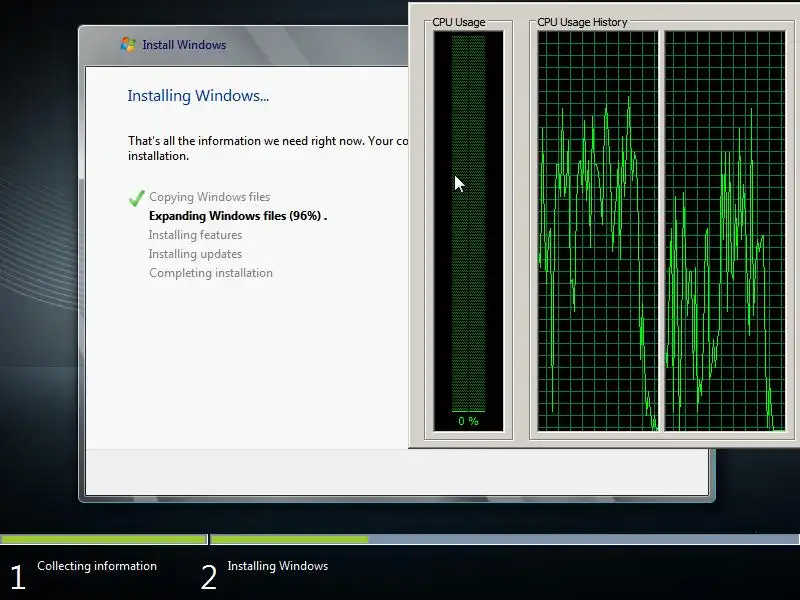This screenshot has width=800, height=600.
Task: Click the 'Installing Windows' stage label at bottom
Action: point(278,566)
